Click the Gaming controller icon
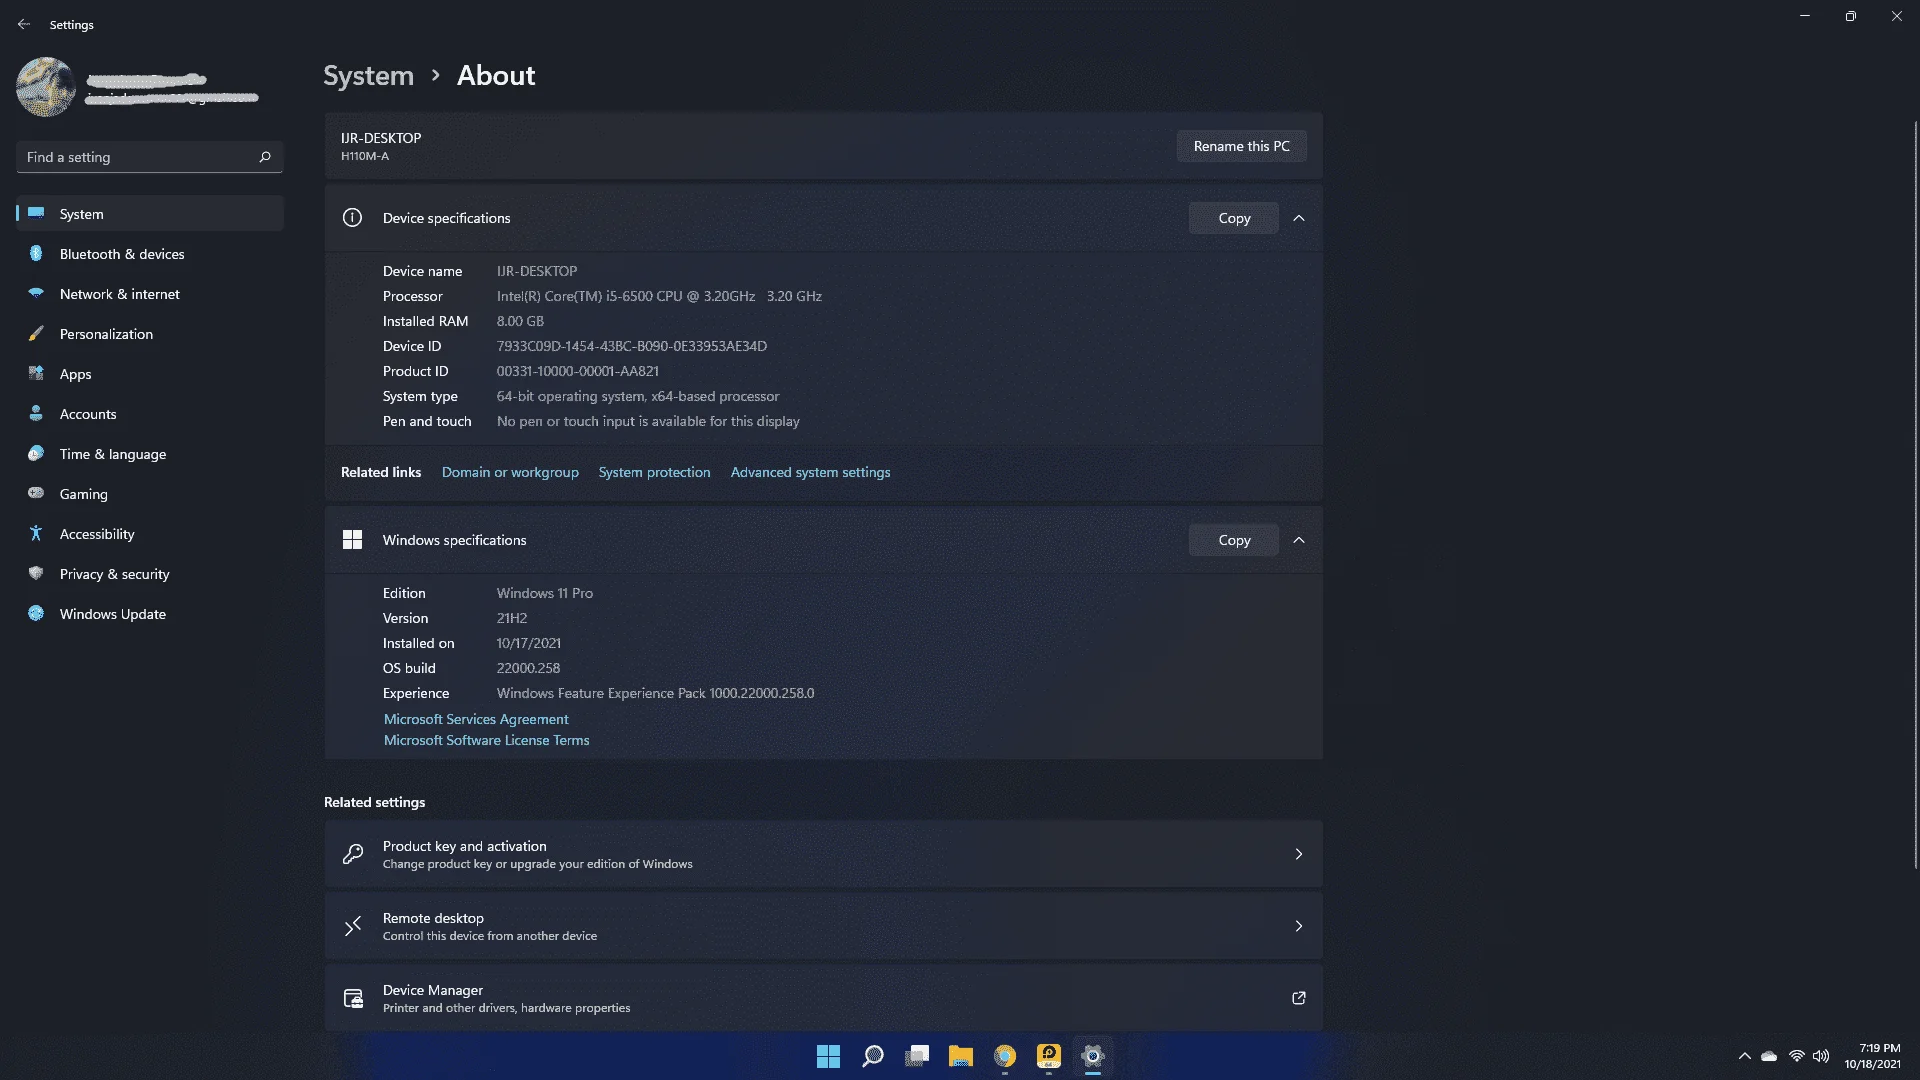The image size is (1920, 1080). (x=36, y=493)
